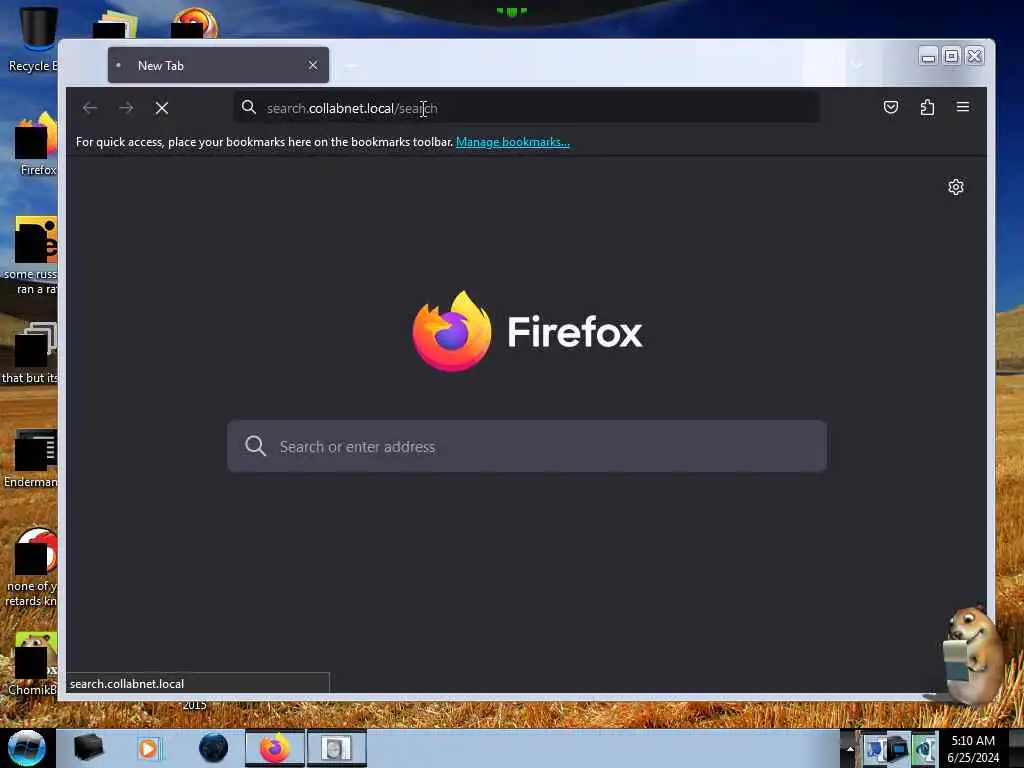Viewport: 1024px width, 768px height.
Task: Focus the Search or enter address box
Action: point(526,447)
